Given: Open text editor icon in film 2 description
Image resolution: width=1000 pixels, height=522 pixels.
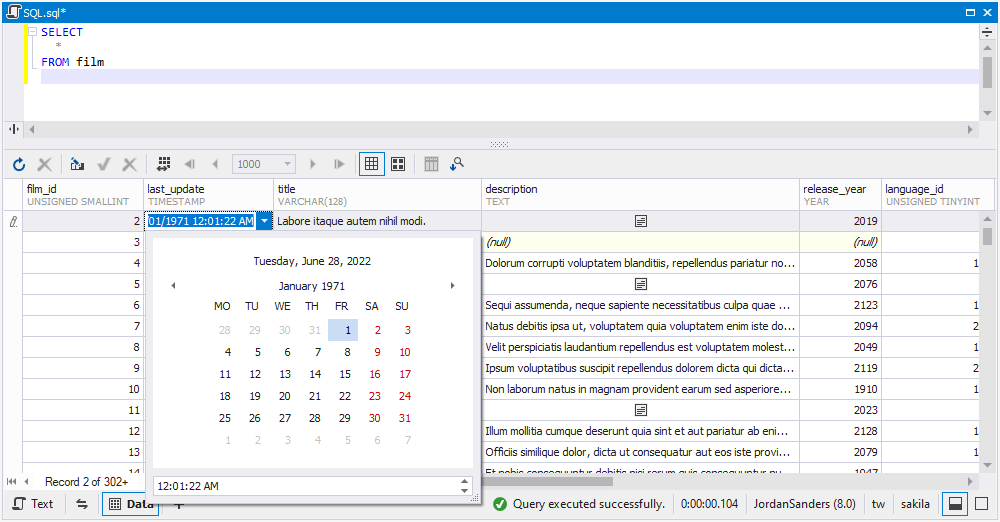Looking at the screenshot, I should tap(641, 221).
